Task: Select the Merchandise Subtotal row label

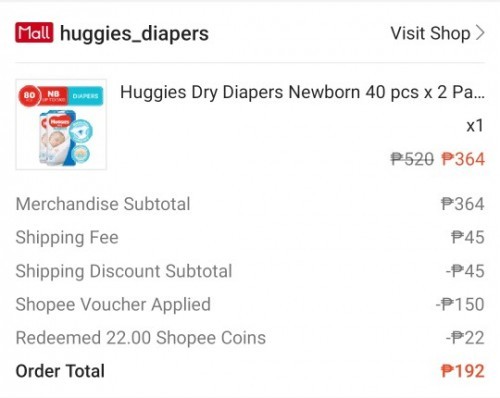Action: (103, 204)
